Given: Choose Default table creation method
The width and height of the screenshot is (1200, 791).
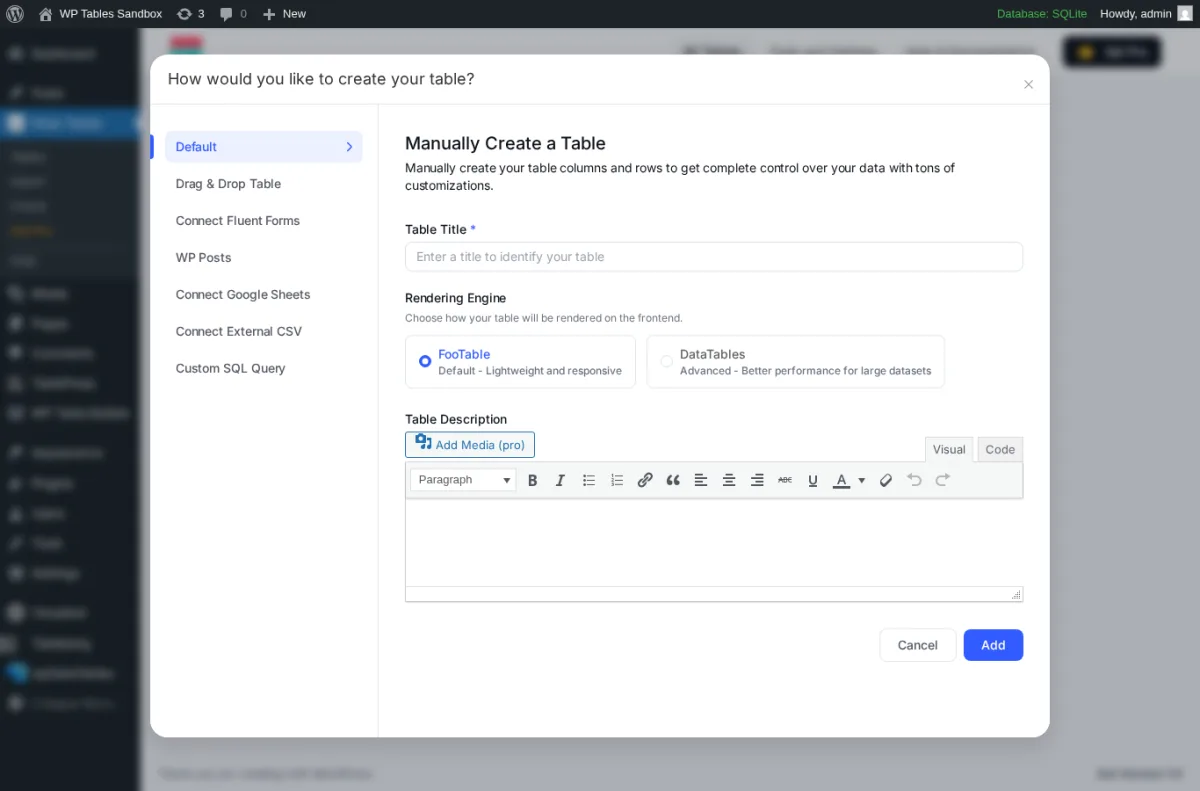Looking at the screenshot, I should [264, 147].
